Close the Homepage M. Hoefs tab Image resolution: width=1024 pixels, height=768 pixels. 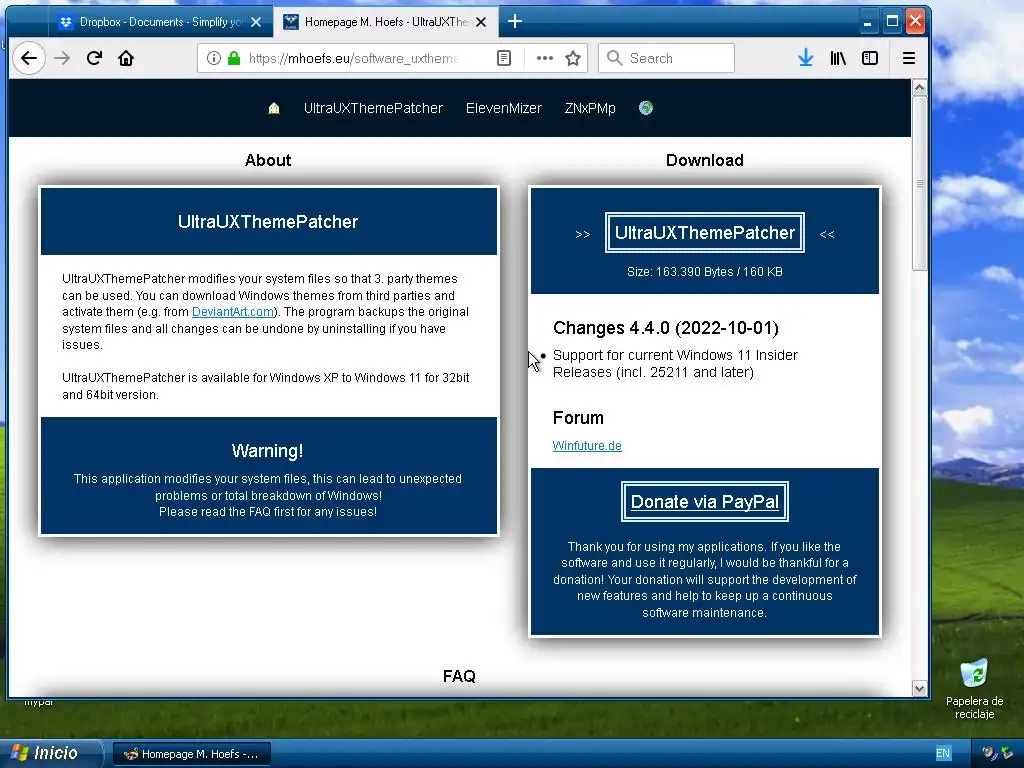481,22
